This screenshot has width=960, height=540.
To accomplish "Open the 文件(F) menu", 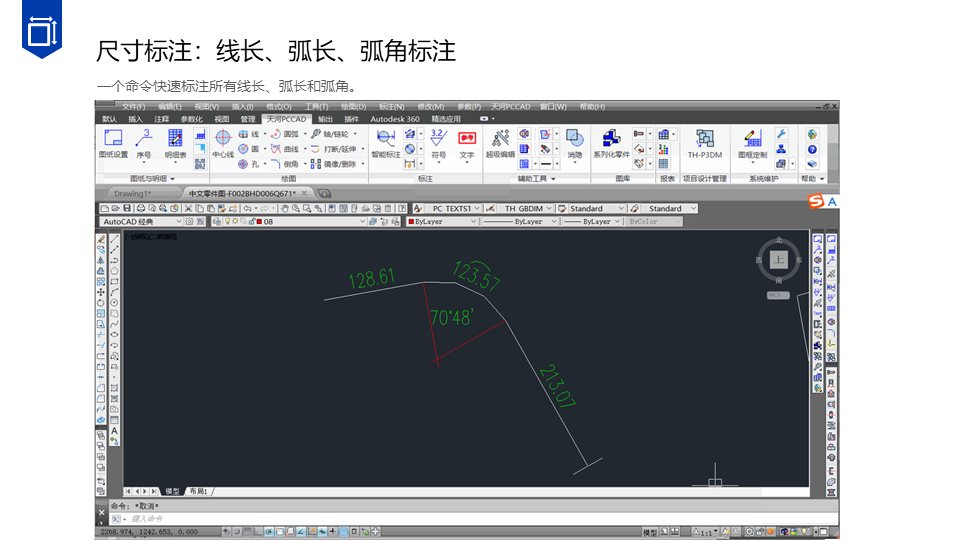I will coord(133,107).
